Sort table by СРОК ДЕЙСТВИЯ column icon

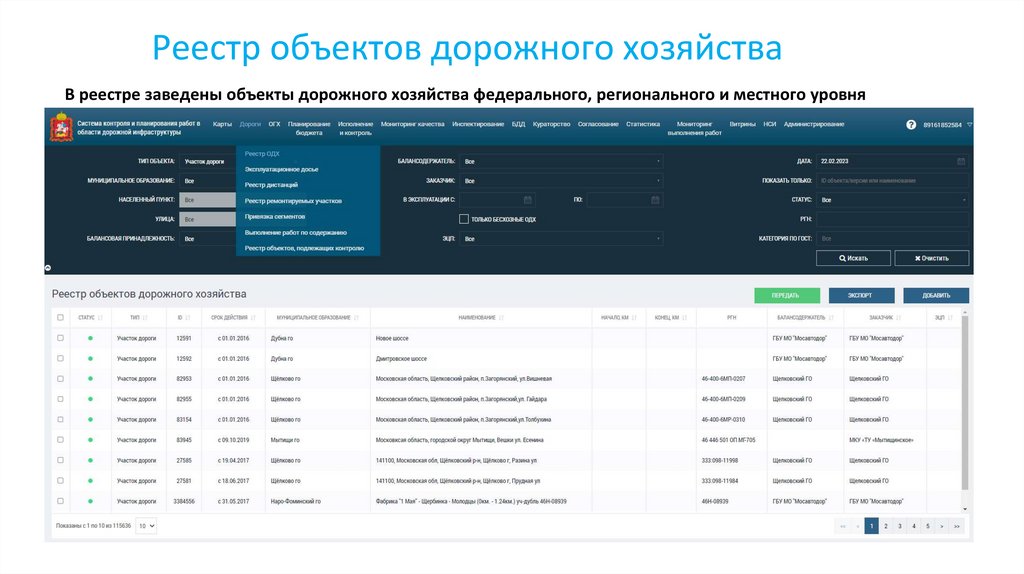tap(253, 318)
